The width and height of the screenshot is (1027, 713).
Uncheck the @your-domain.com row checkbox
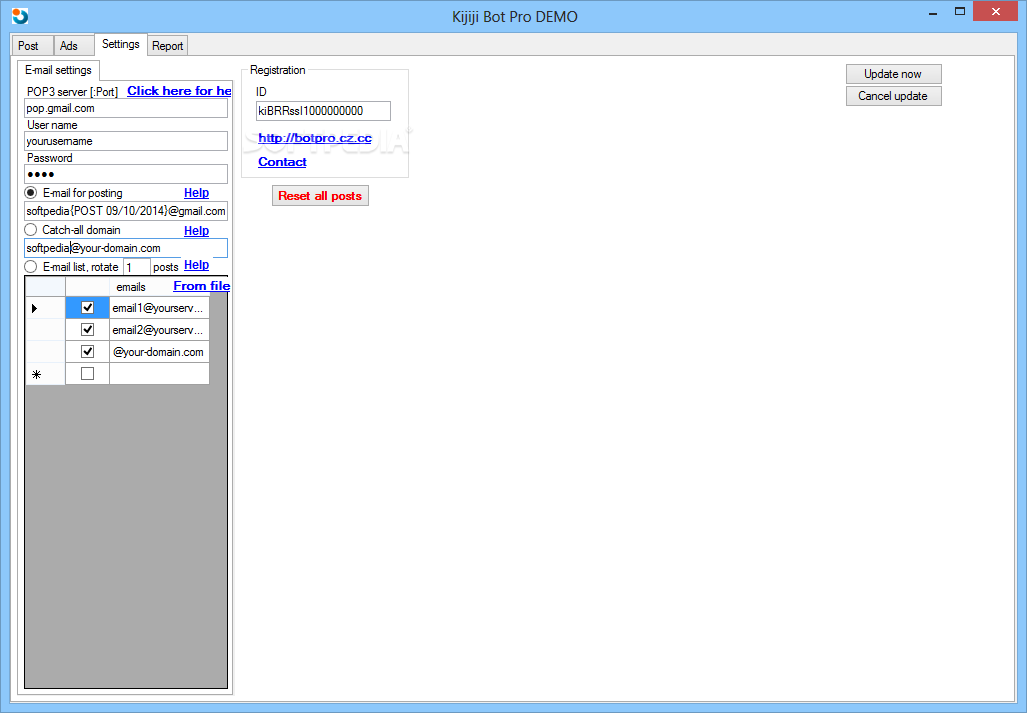click(87, 352)
